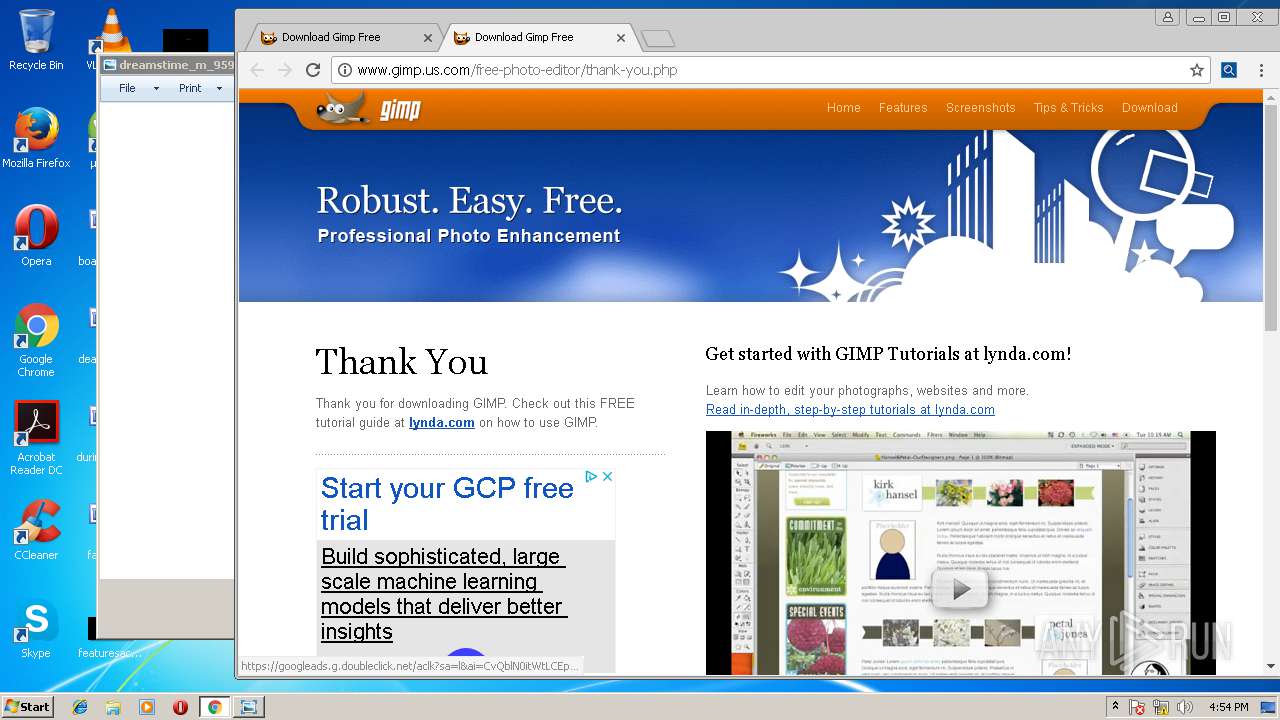Open the network tray icon
Screen dimensions: 1280x720
1161,707
